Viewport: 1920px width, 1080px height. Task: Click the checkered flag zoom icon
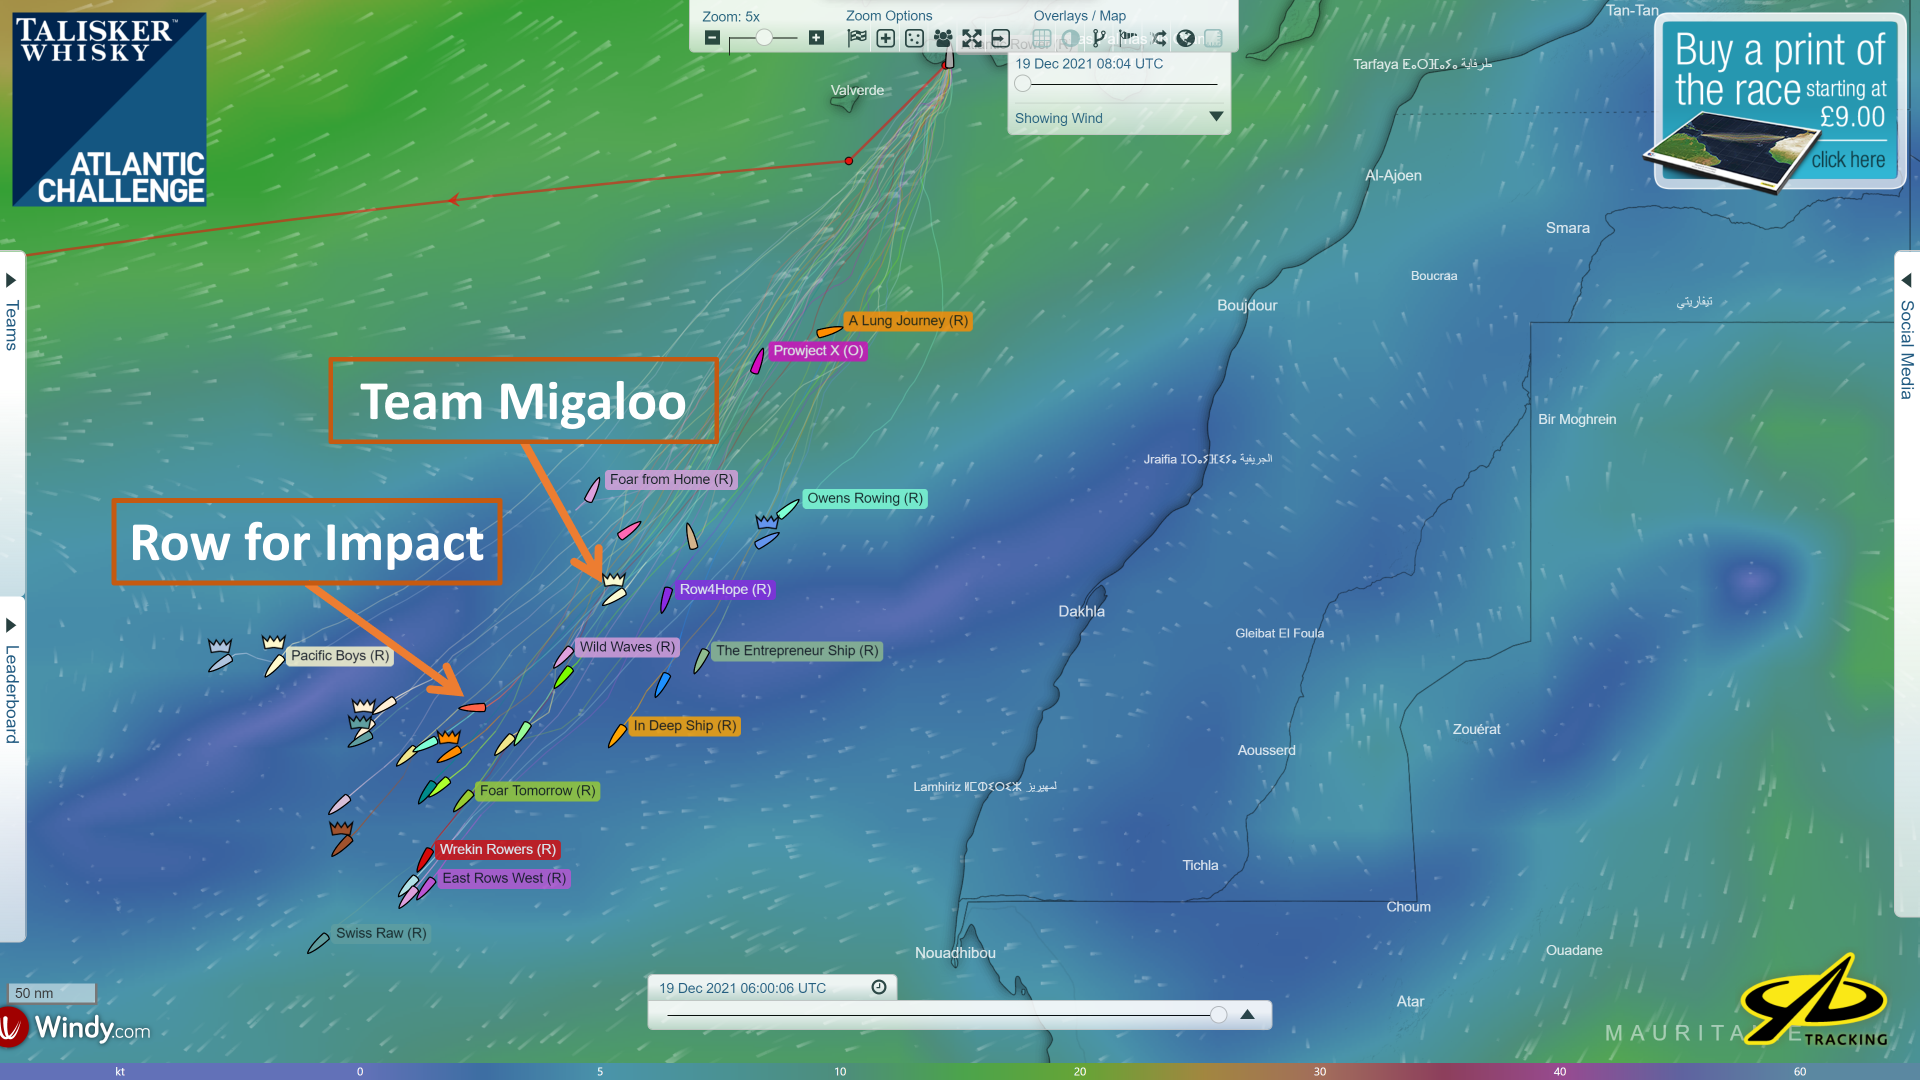coord(857,38)
